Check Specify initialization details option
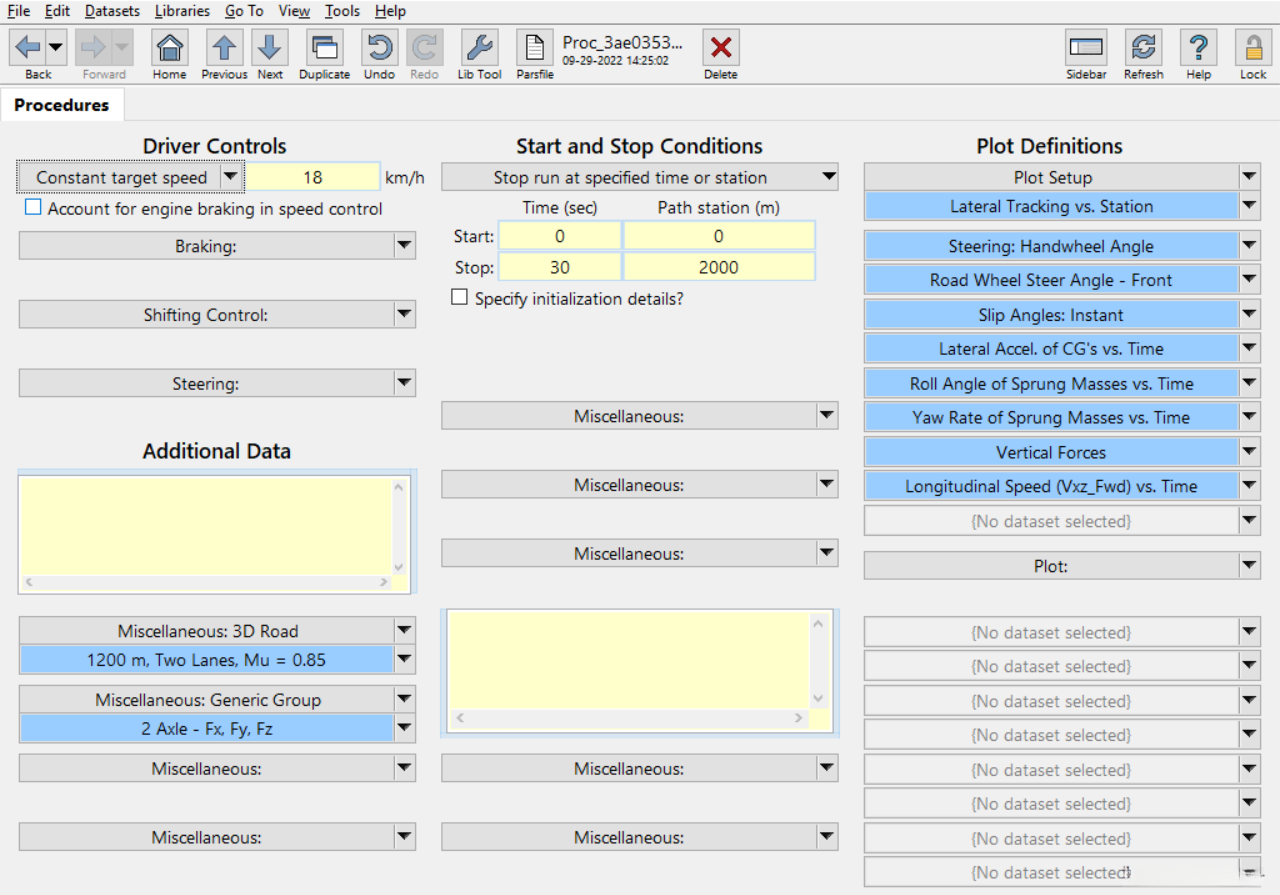 point(459,298)
